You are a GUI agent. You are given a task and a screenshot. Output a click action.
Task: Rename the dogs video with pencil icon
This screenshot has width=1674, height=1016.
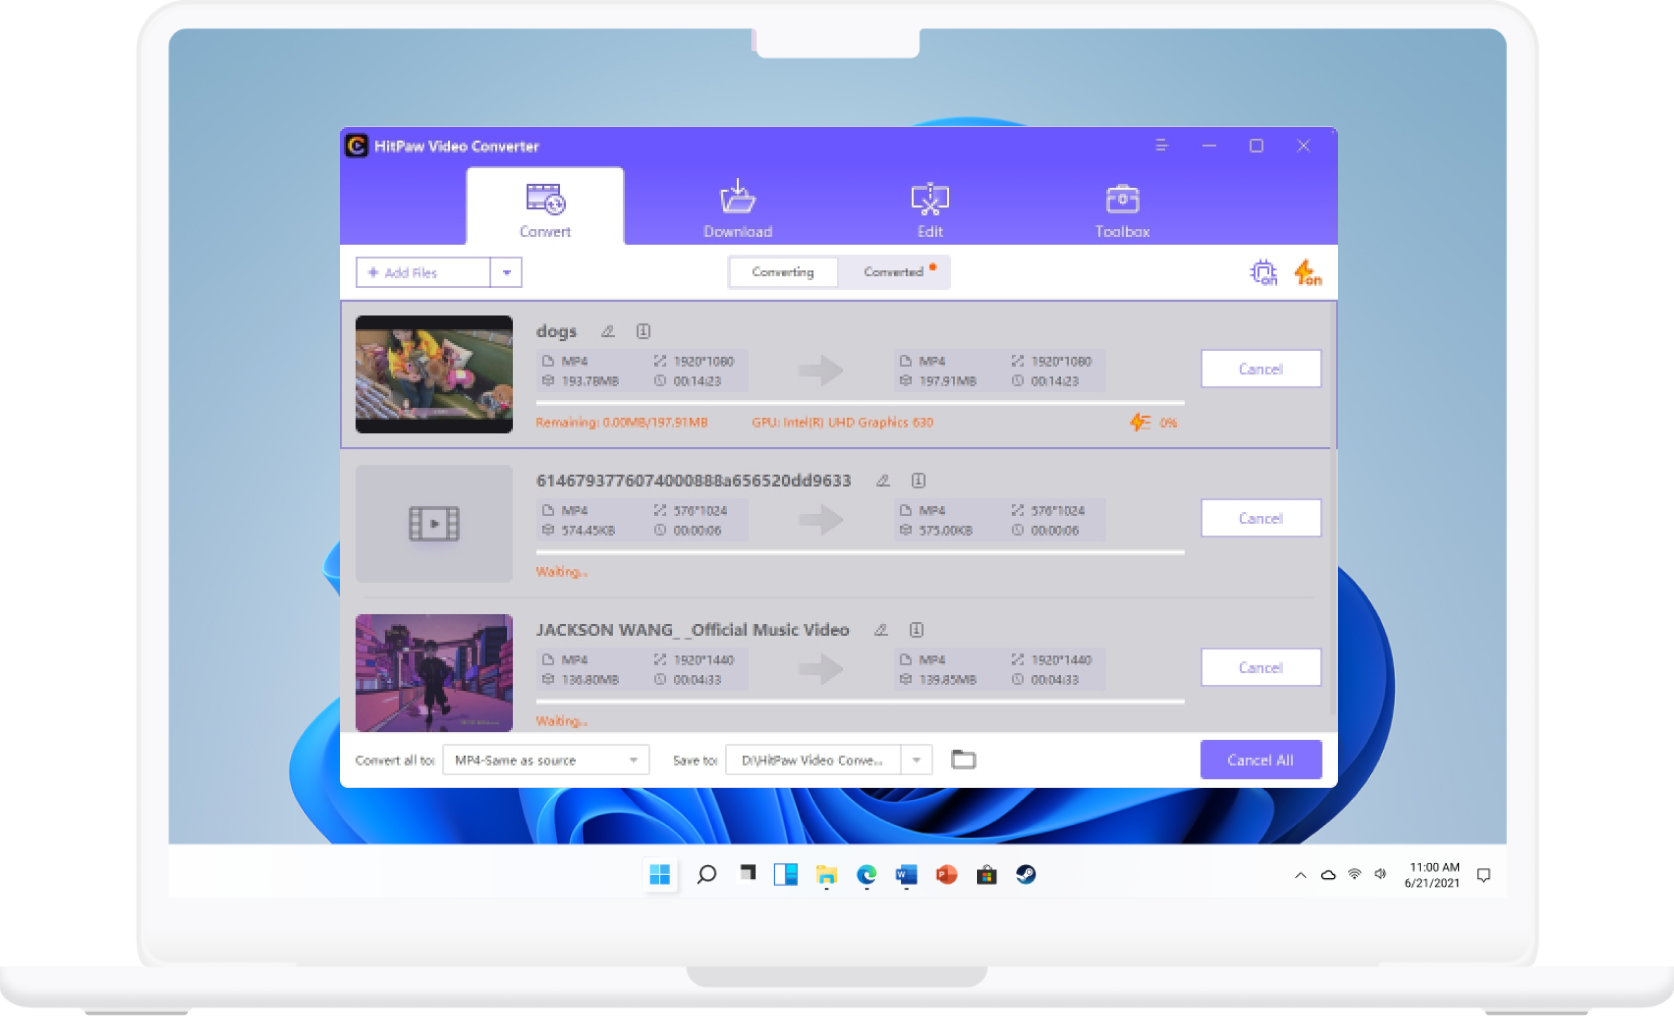click(608, 331)
